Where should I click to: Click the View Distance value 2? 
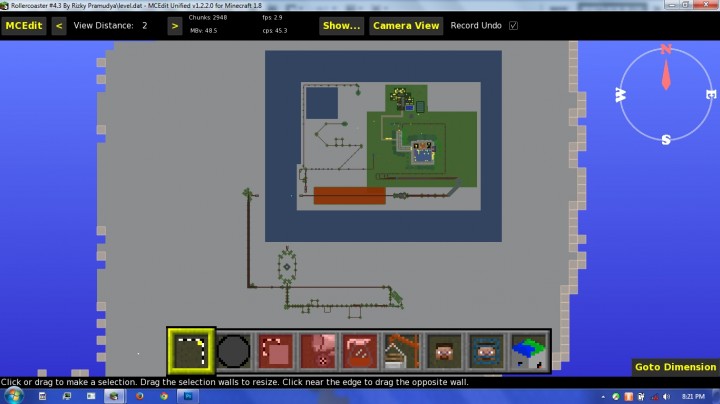click(145, 26)
